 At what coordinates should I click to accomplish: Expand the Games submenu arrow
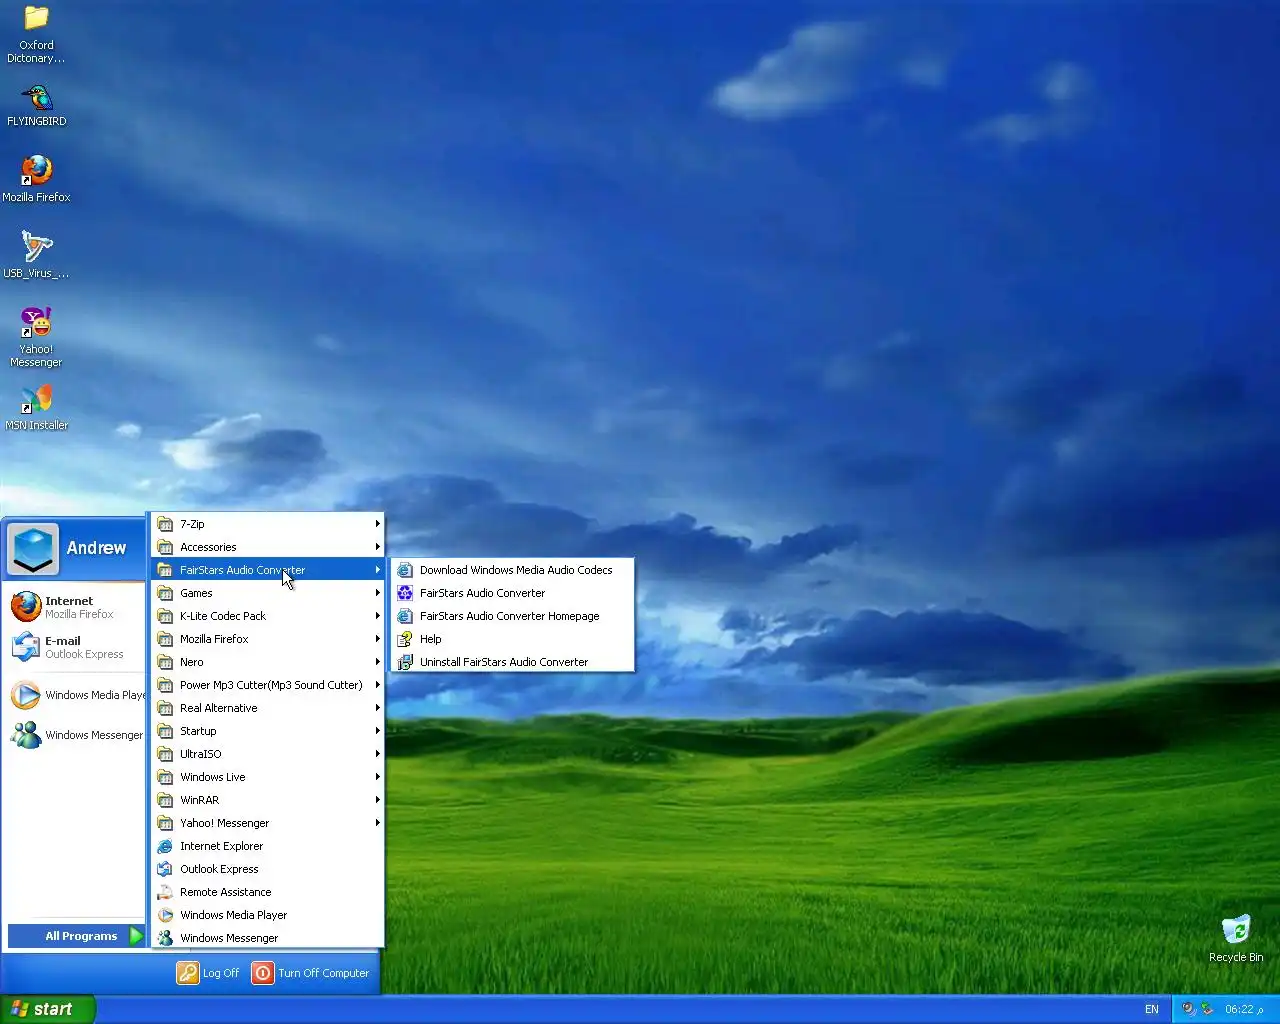[x=377, y=593]
